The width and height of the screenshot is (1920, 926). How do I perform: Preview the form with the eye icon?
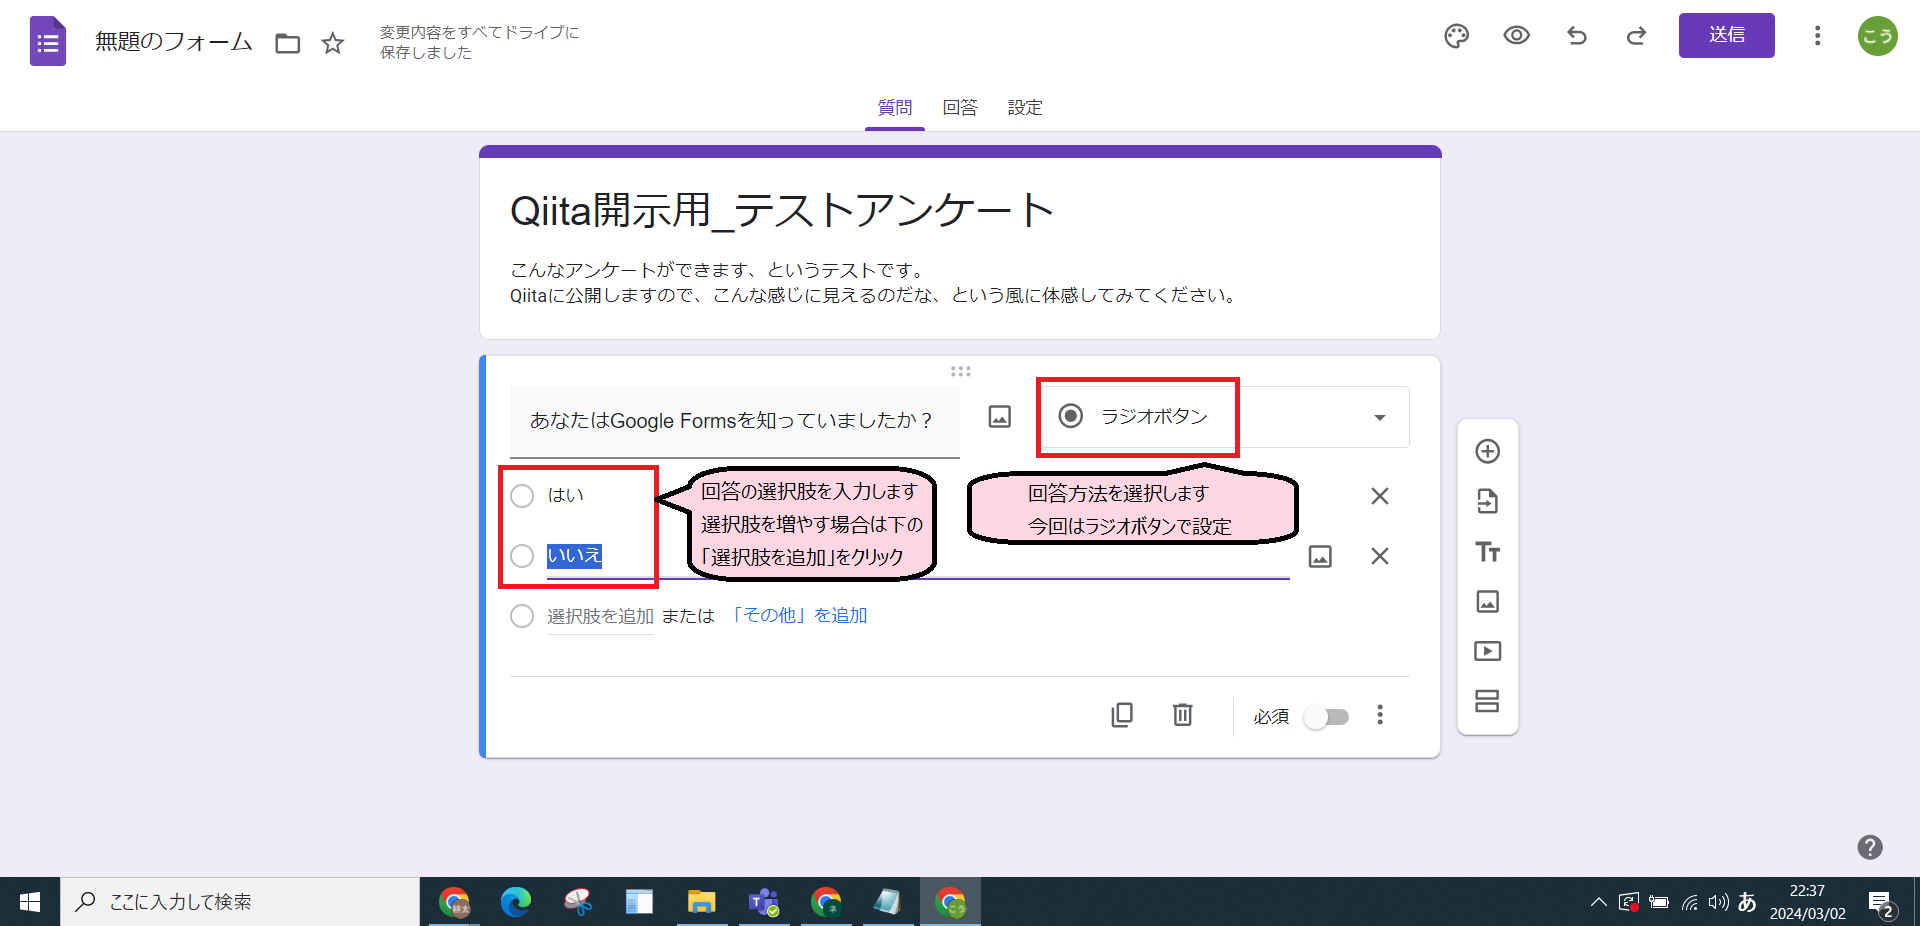click(1516, 35)
